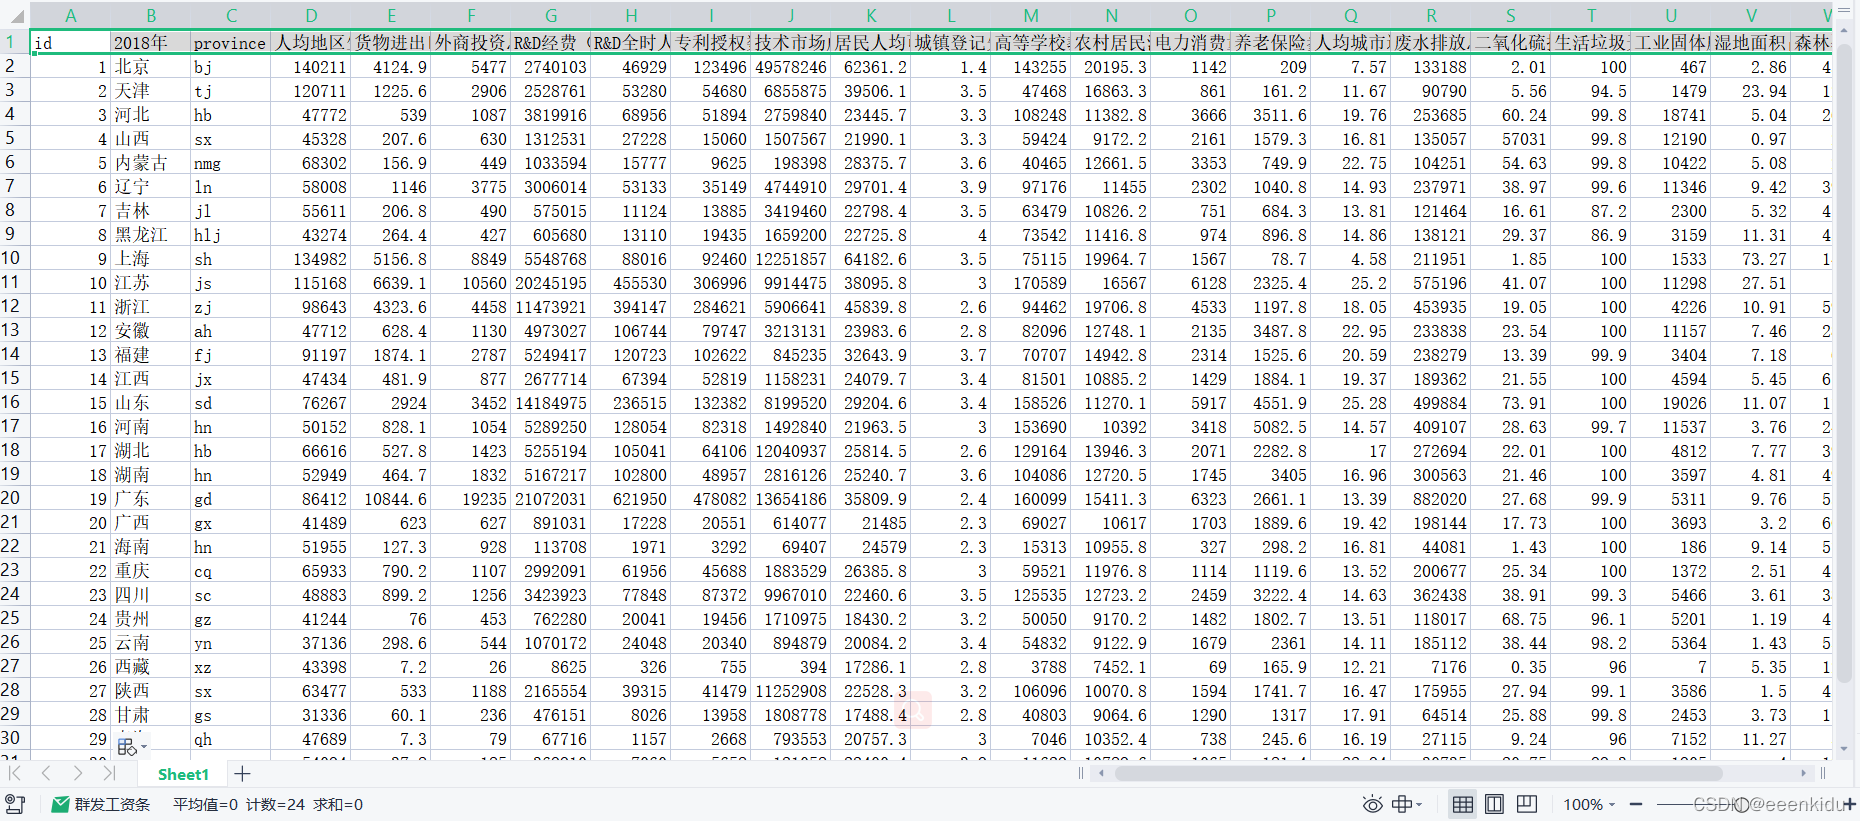The height and width of the screenshot is (821, 1860).
Task: Open the reading mode crosshair dropdown
Action: click(x=1407, y=804)
